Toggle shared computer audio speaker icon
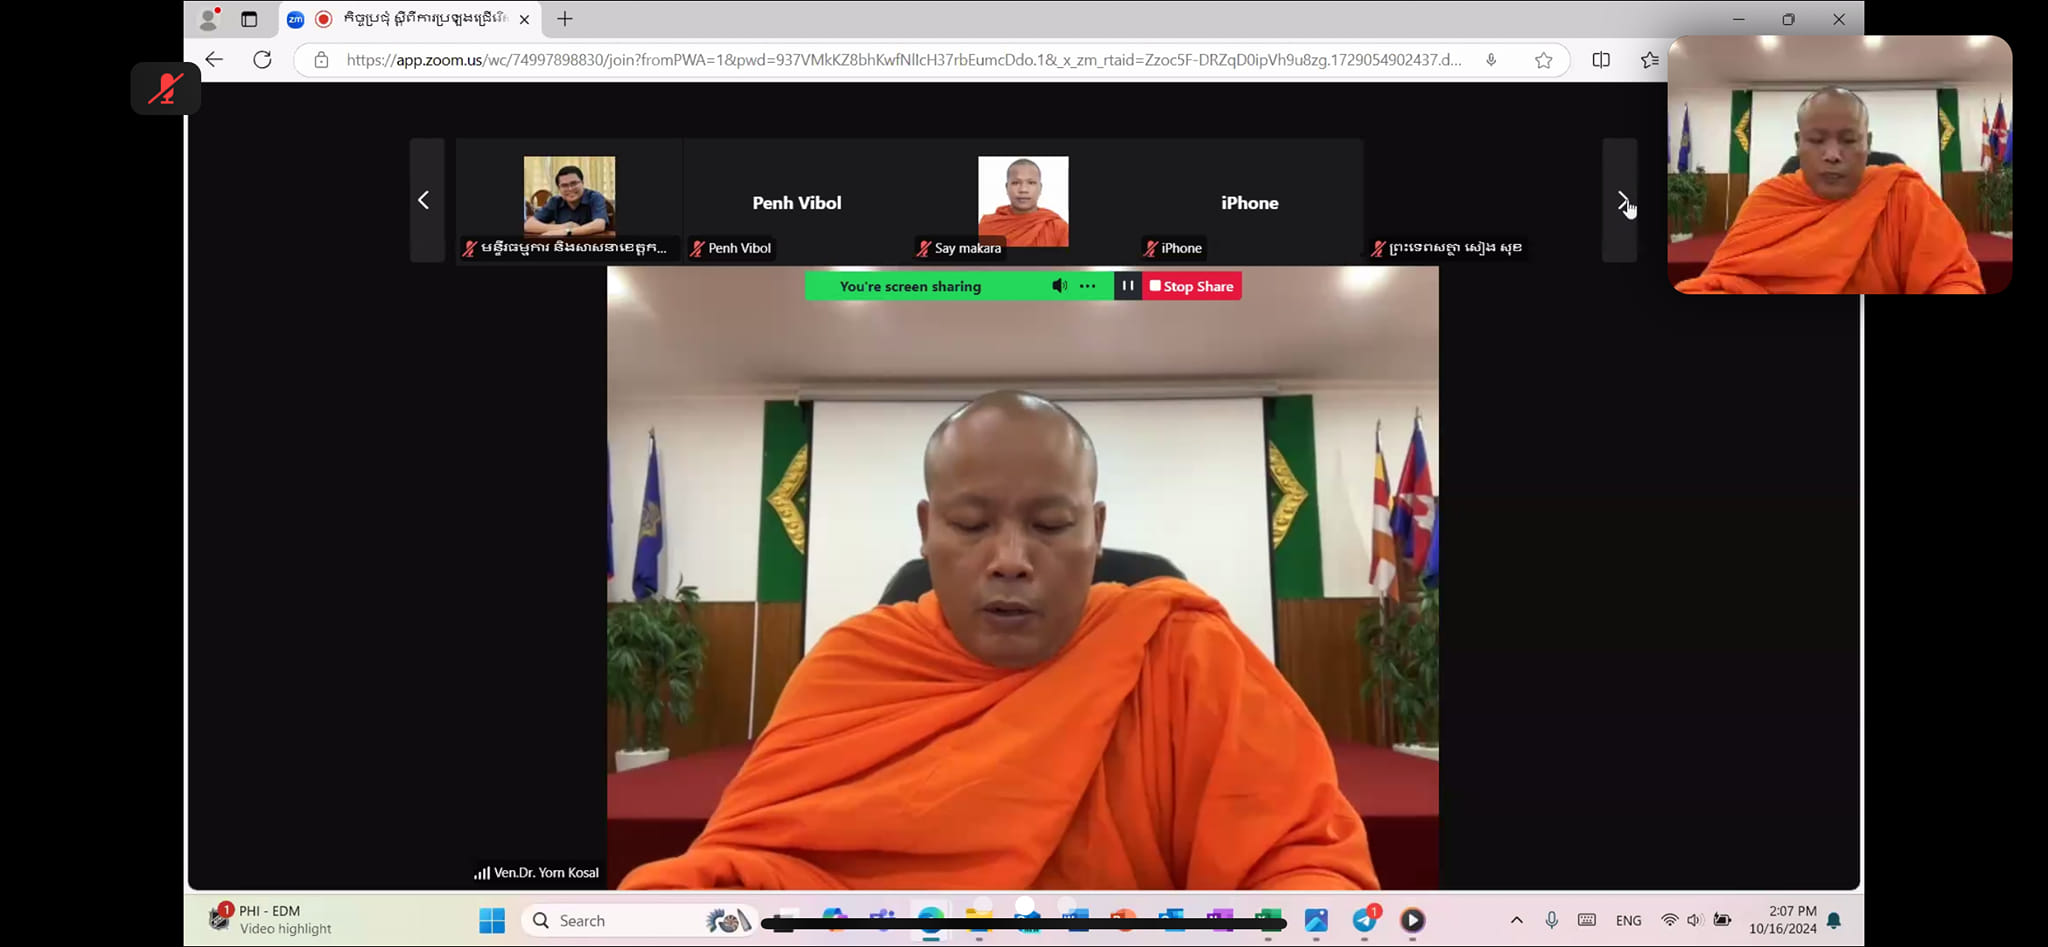Screen dimensions: 2048x947 click(x=1059, y=286)
